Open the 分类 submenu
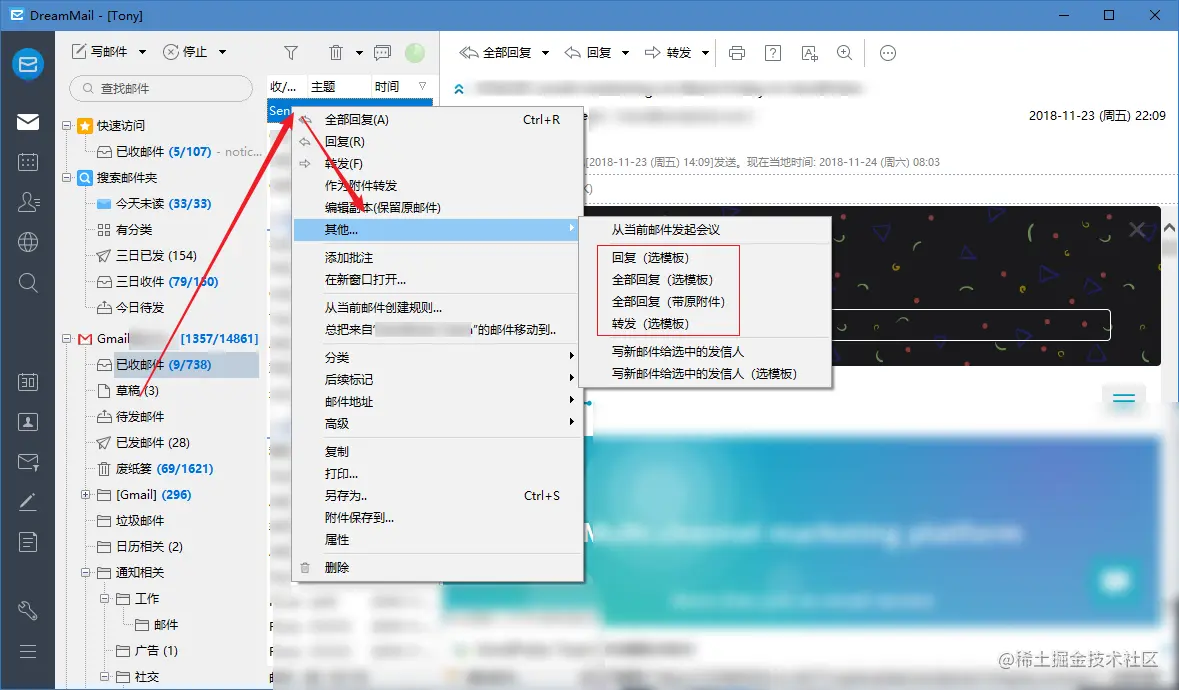This screenshot has height=690, width=1179. point(438,358)
